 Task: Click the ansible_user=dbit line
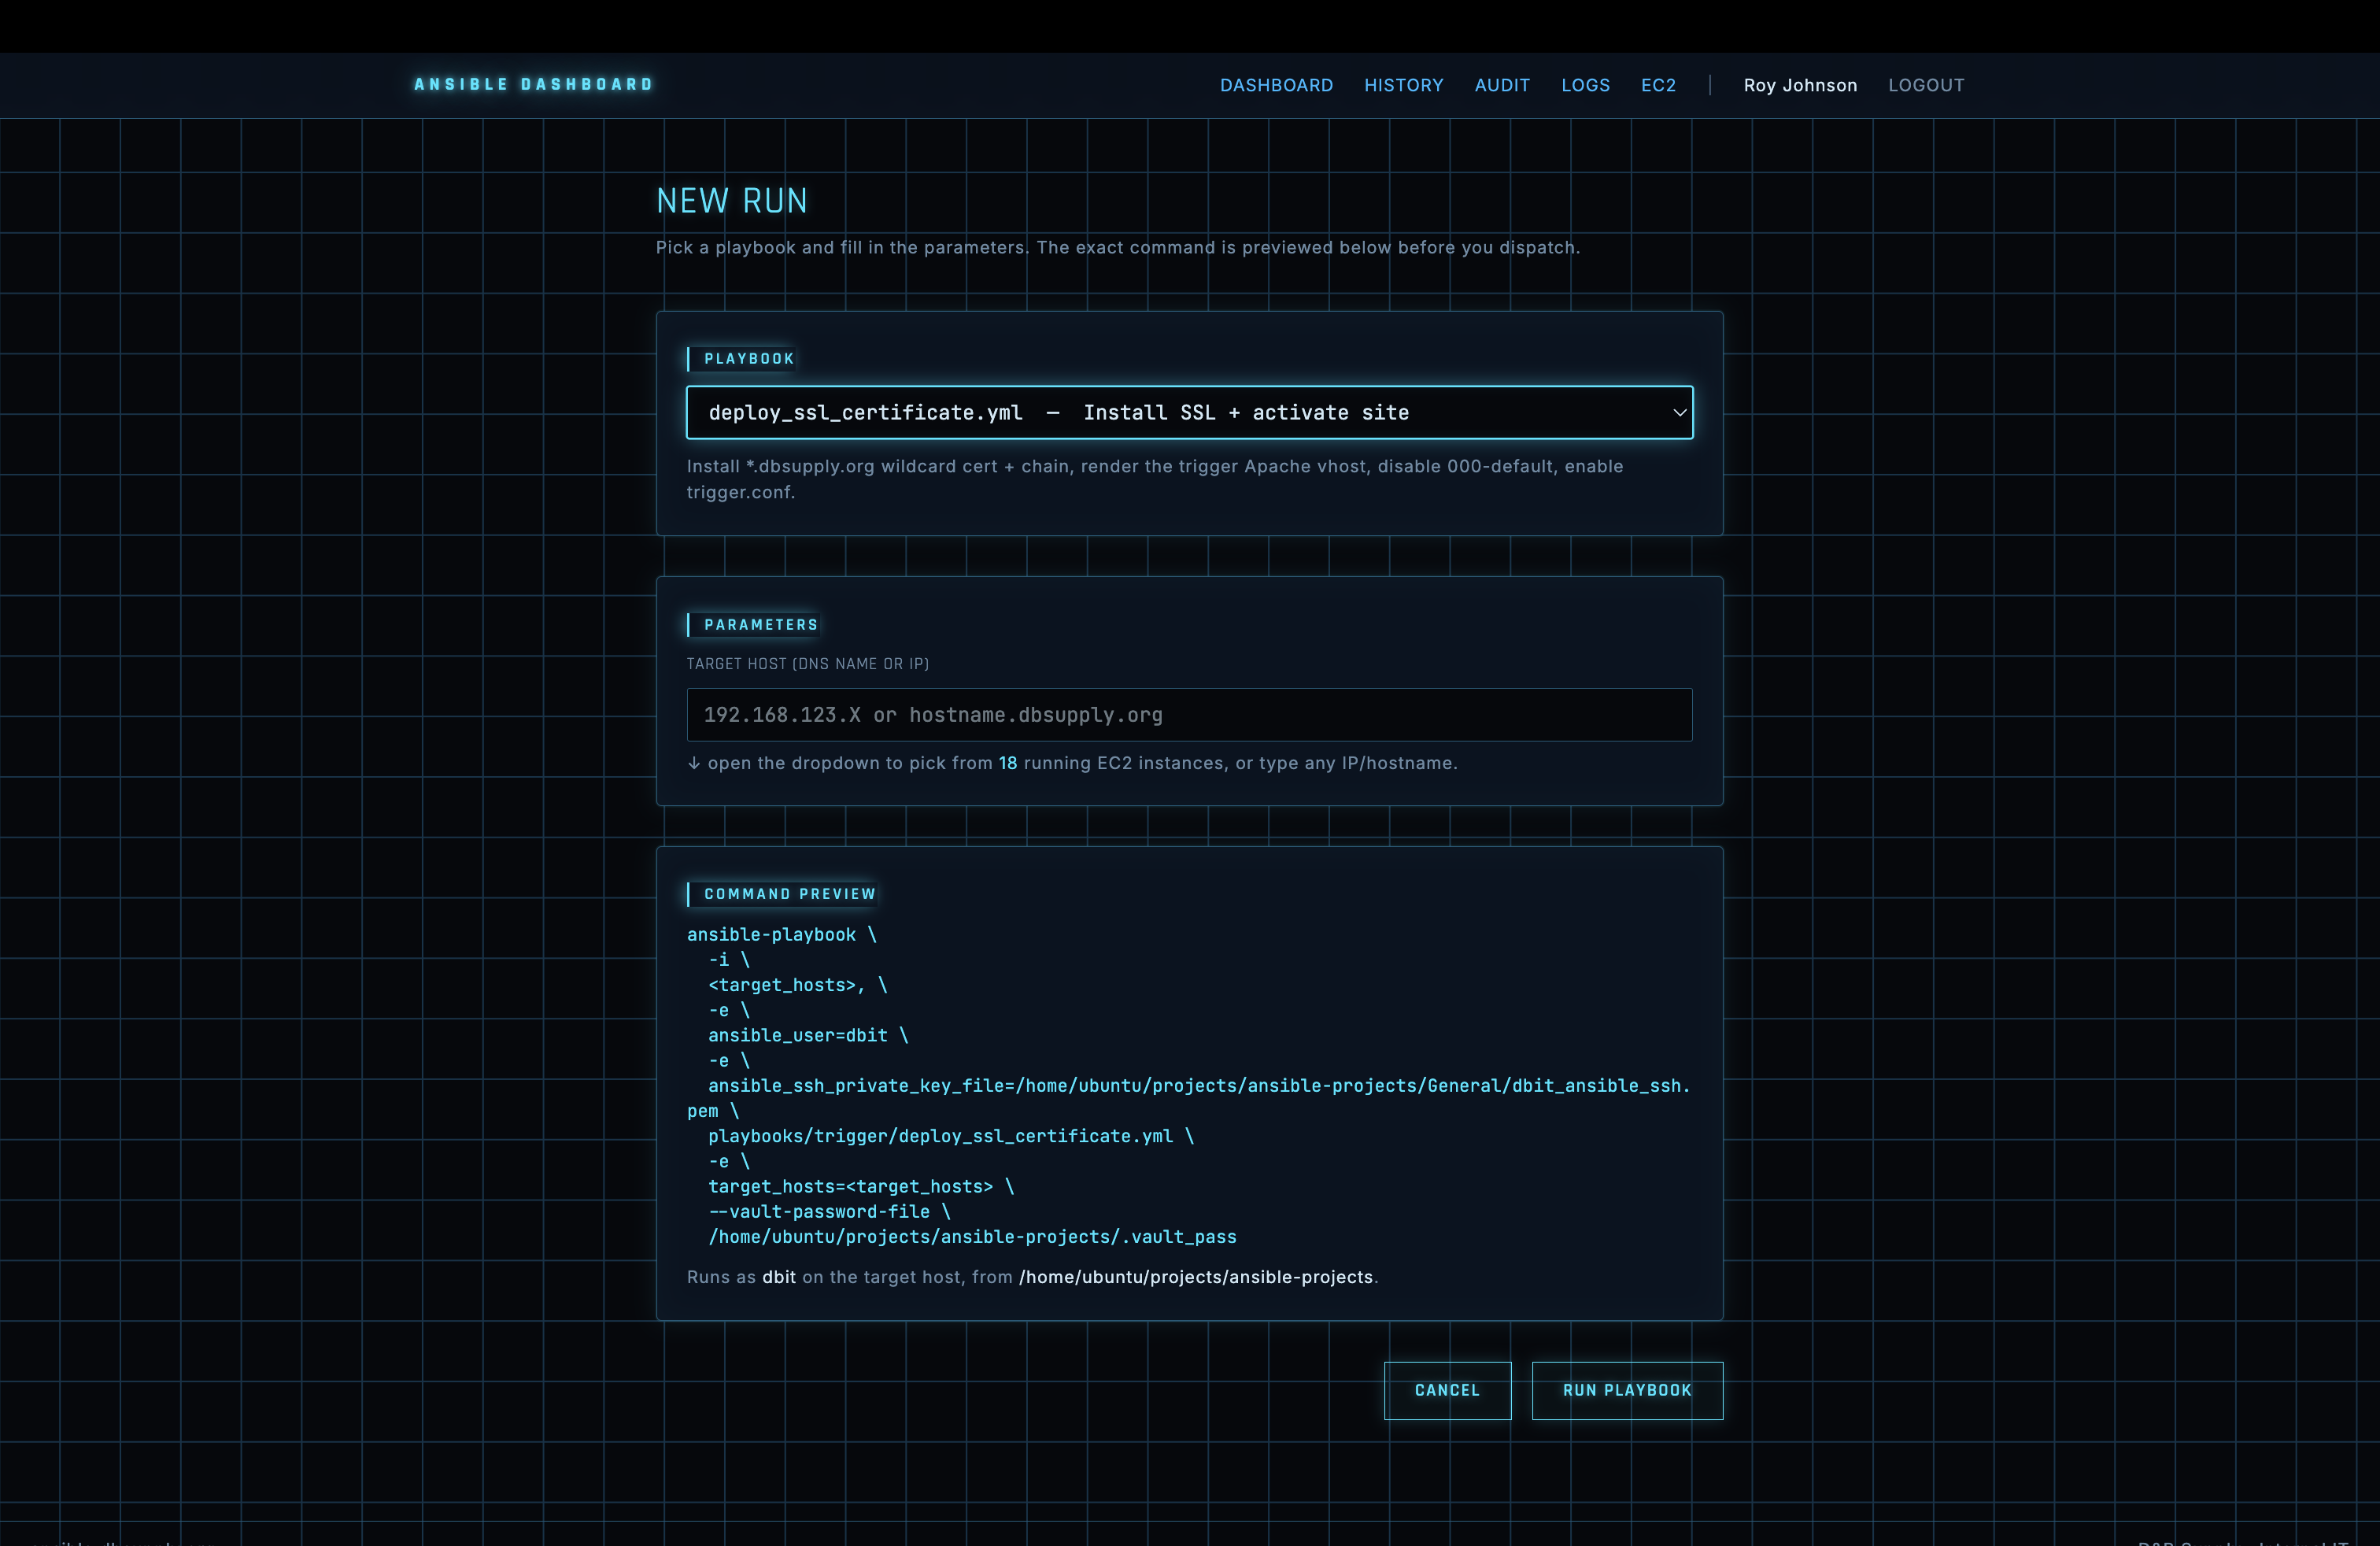808,1035
